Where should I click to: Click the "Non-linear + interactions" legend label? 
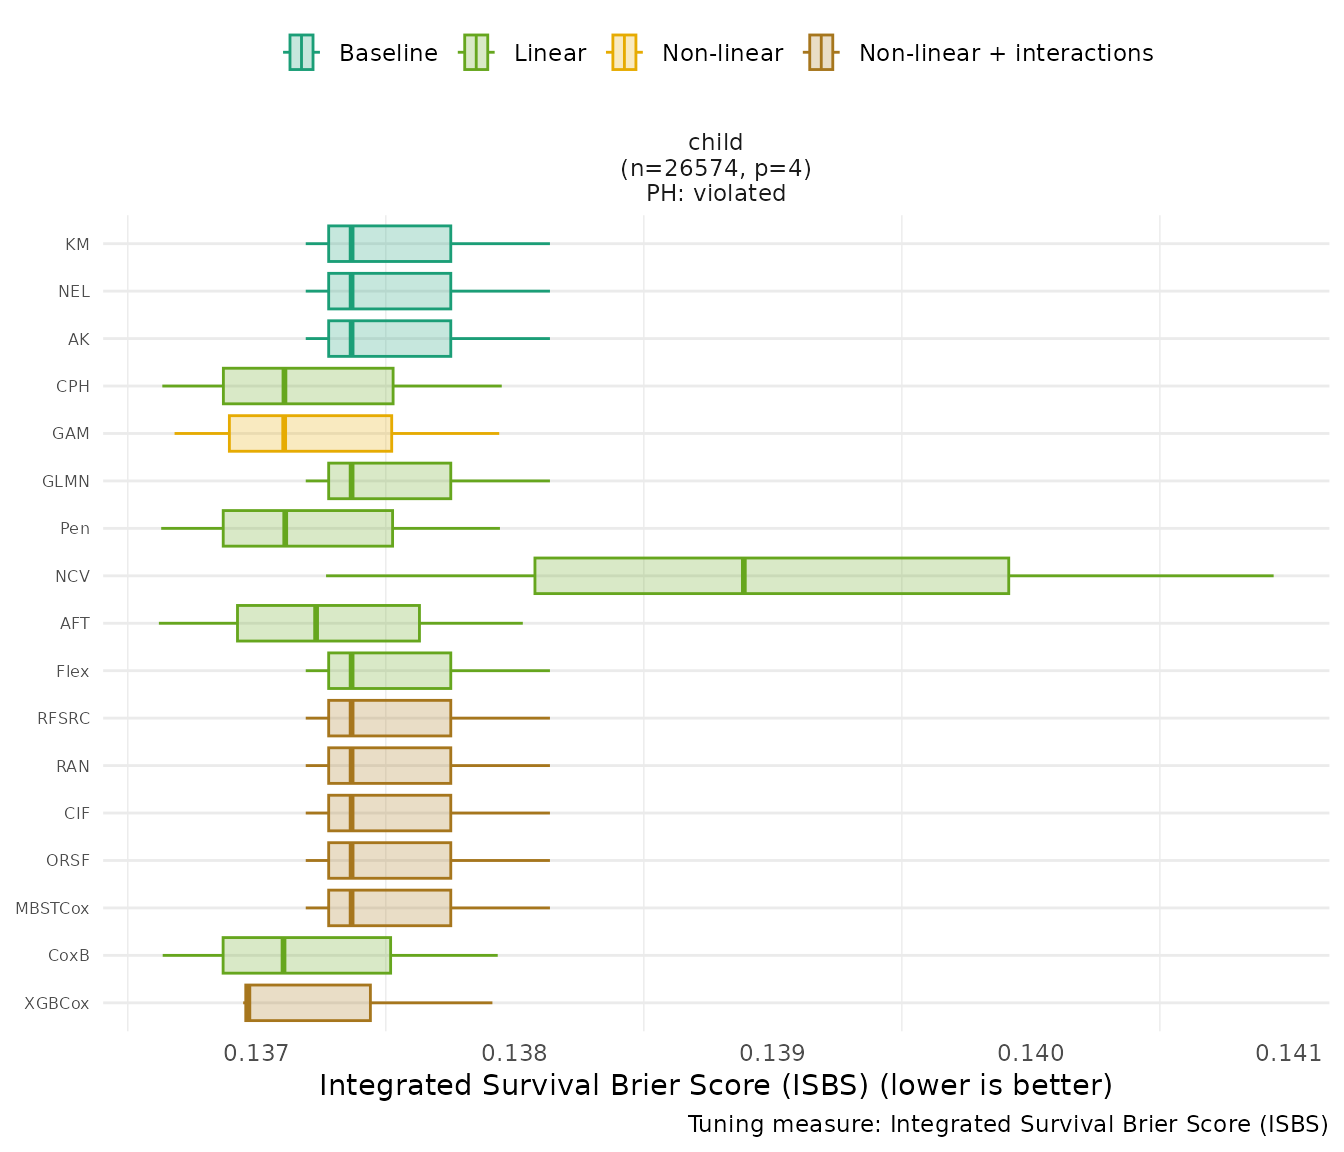click(x=1005, y=53)
